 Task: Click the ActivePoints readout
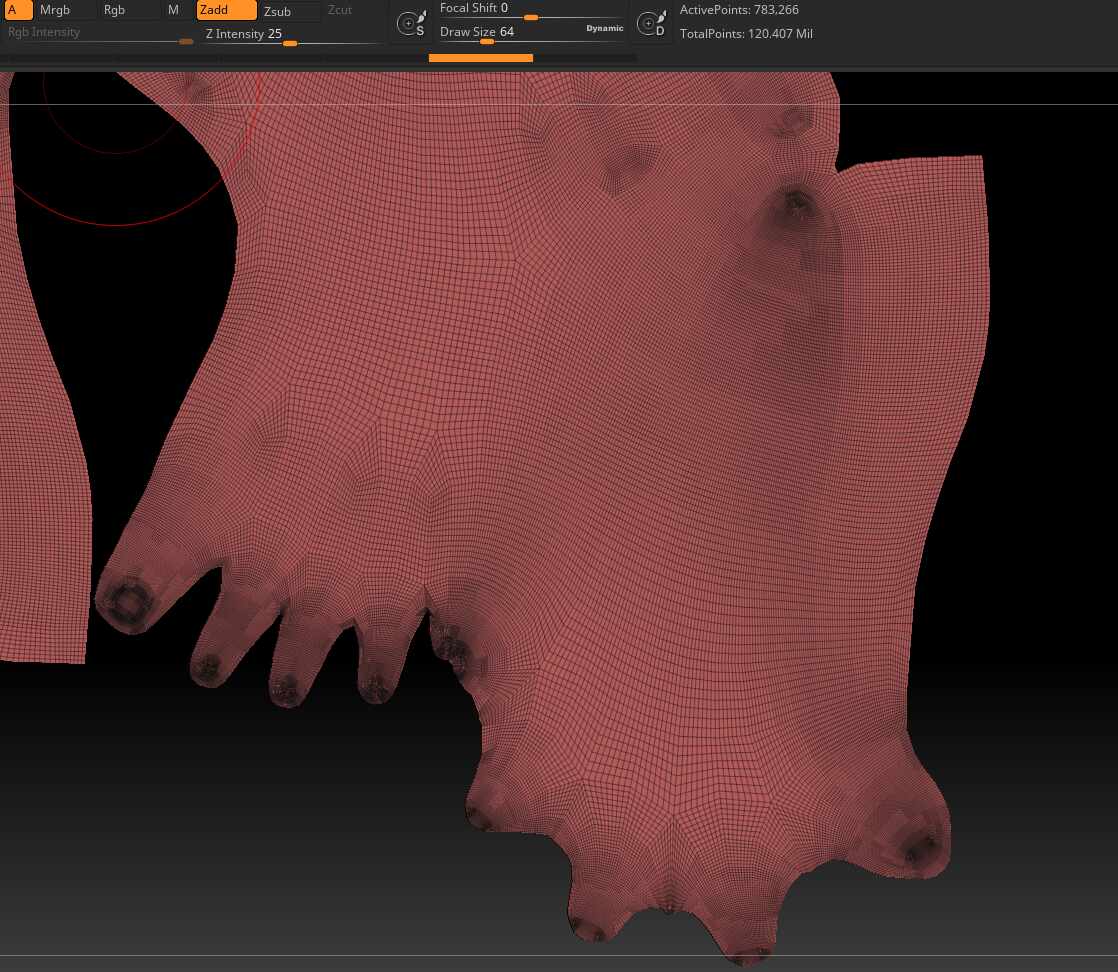(x=739, y=10)
